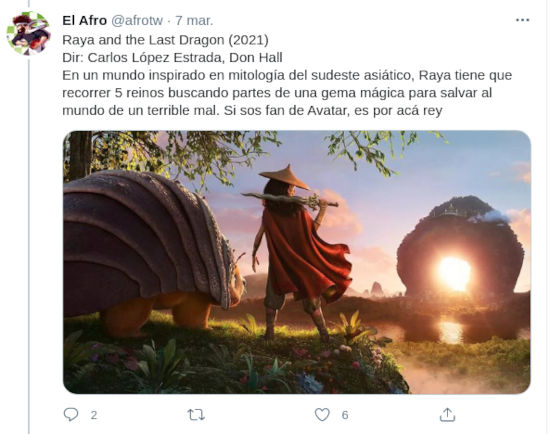Click the reply count number 2

[94, 415]
